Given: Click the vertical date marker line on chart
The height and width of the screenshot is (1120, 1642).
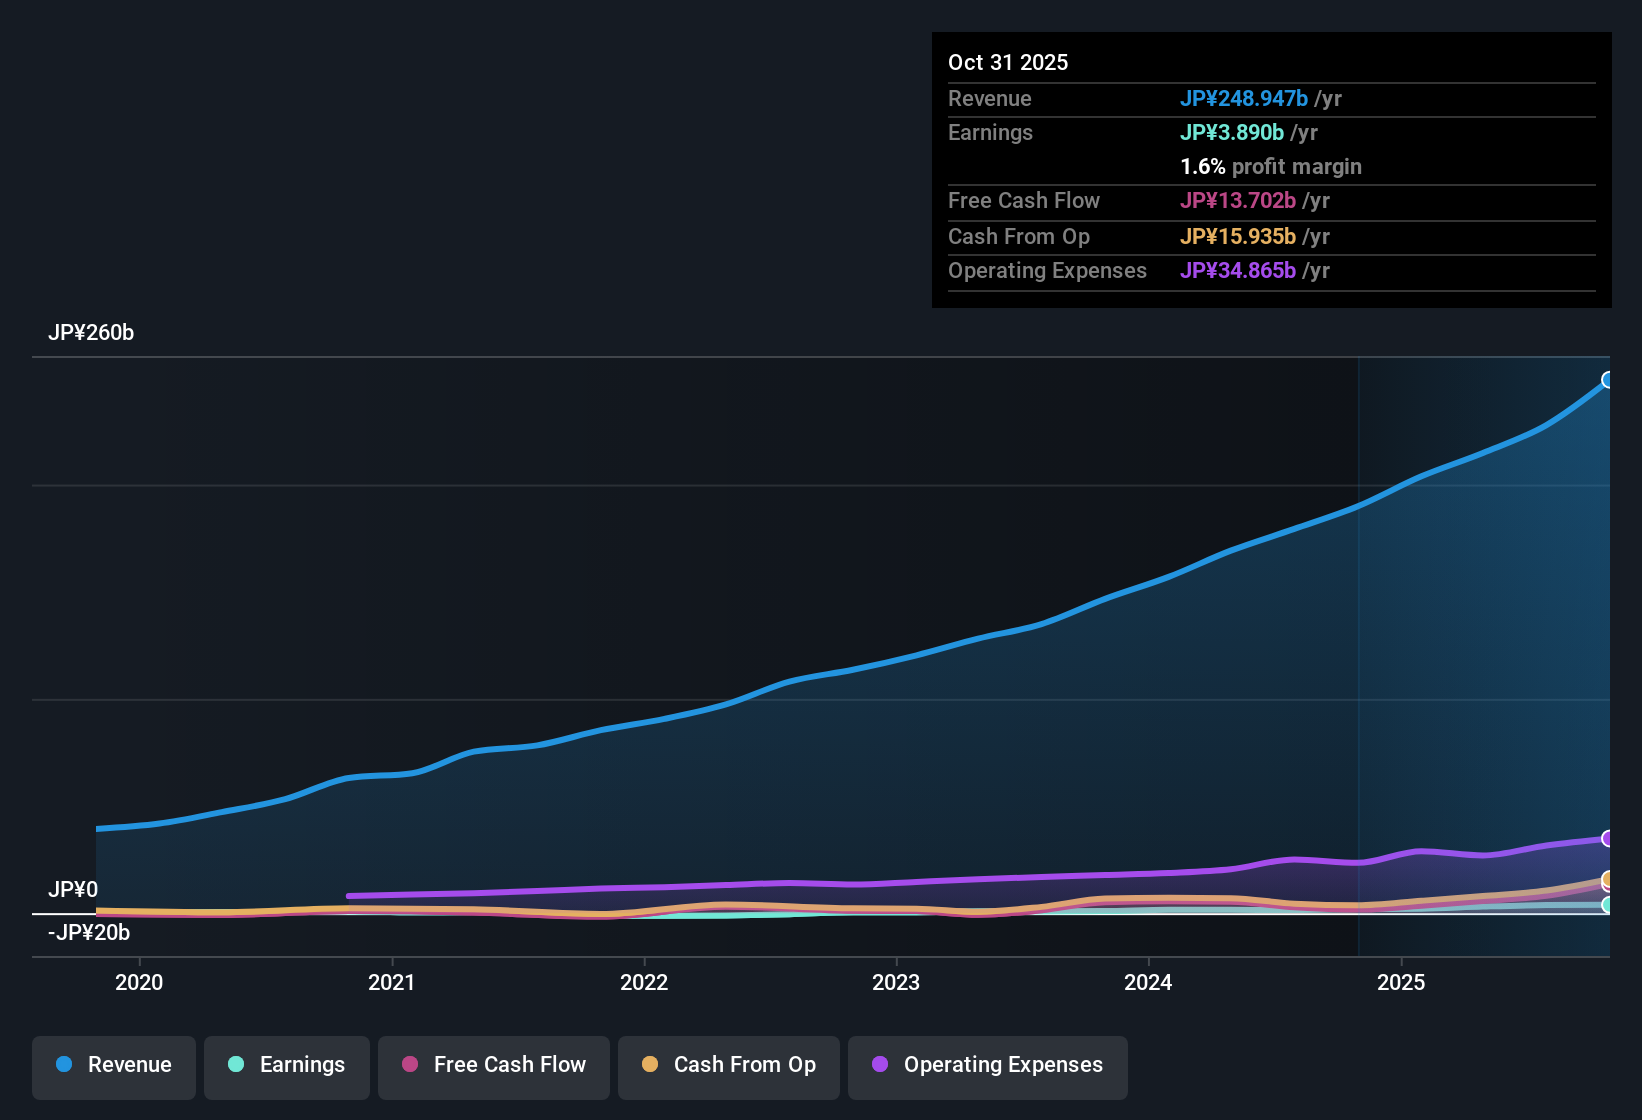Looking at the screenshot, I should [1358, 650].
